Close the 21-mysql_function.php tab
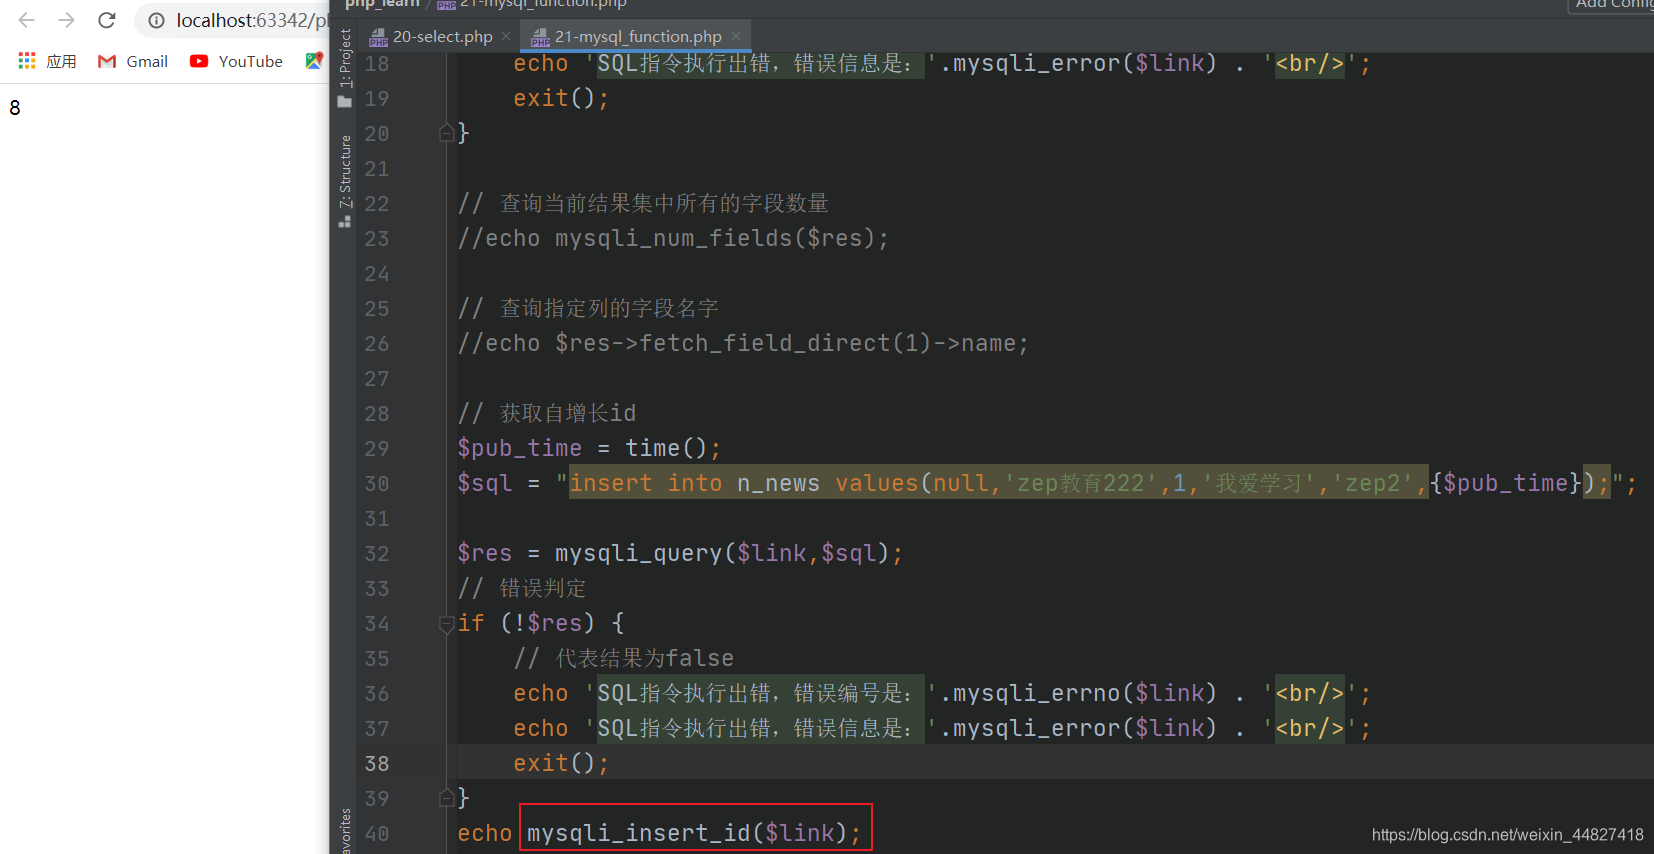1654x854 pixels. point(736,36)
